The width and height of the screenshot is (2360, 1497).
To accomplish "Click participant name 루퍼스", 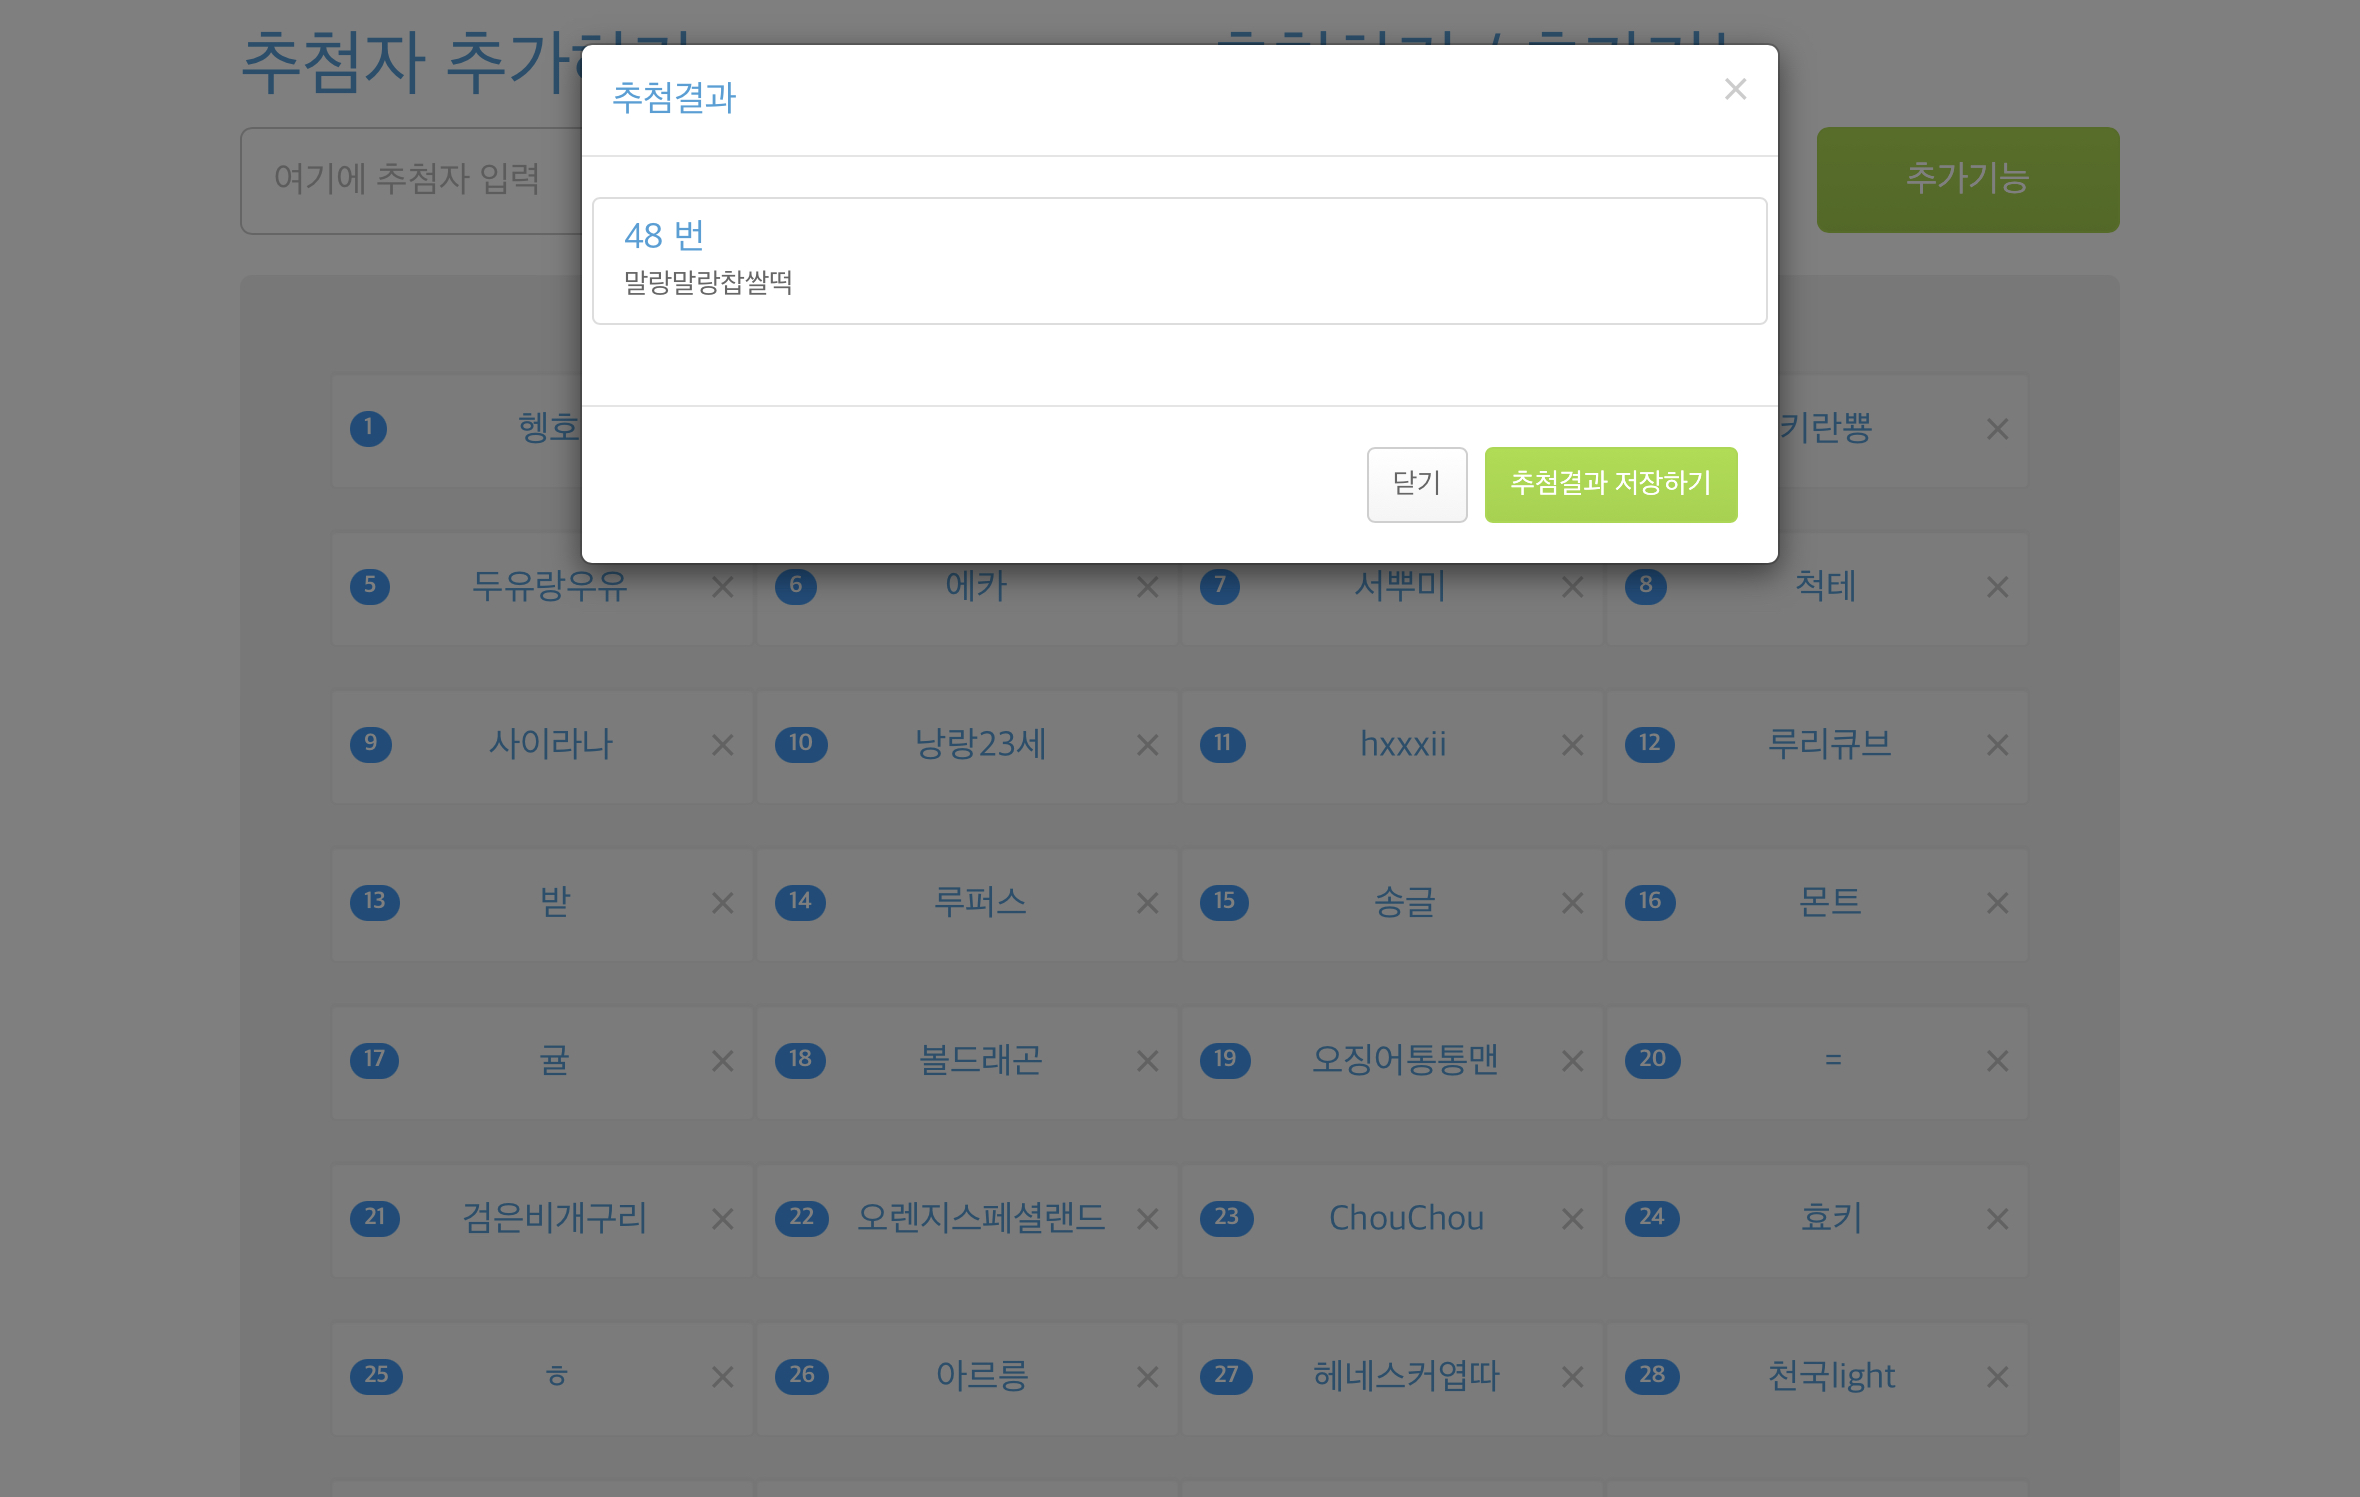I will tap(980, 902).
